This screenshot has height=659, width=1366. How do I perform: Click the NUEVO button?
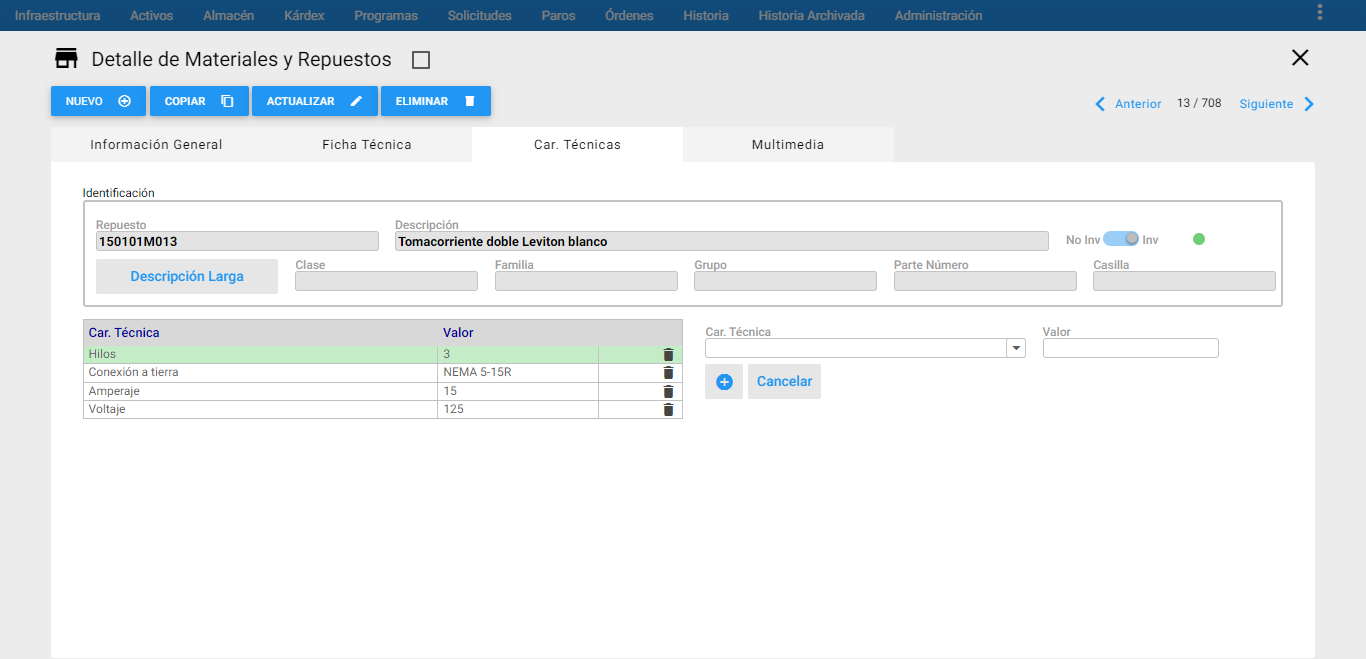98,101
